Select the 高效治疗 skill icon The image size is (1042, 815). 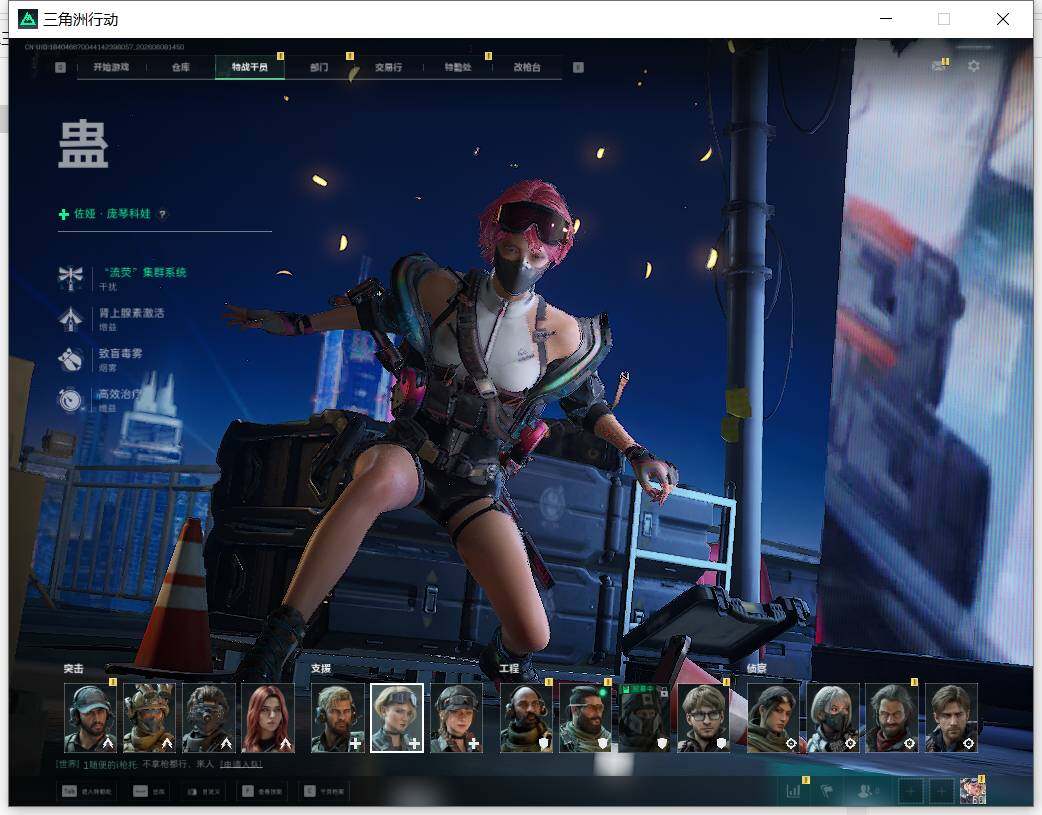point(70,400)
